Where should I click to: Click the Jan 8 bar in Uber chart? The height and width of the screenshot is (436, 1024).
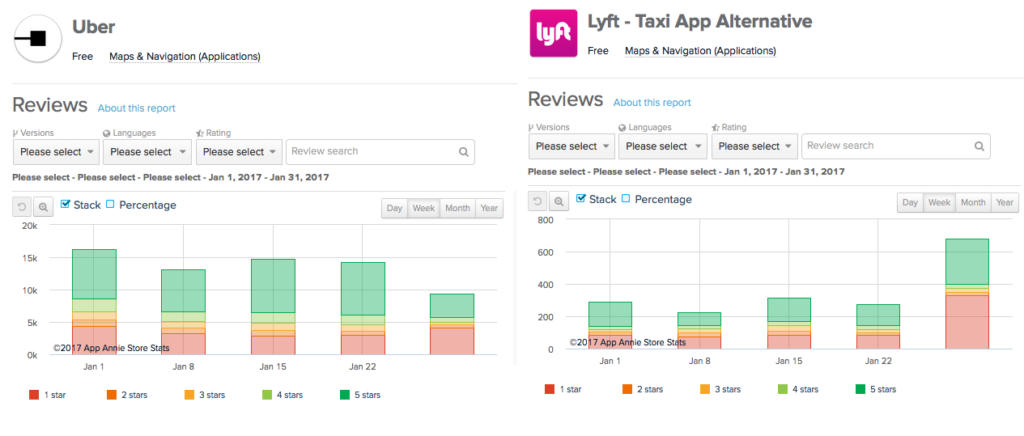pyautogui.click(x=184, y=313)
